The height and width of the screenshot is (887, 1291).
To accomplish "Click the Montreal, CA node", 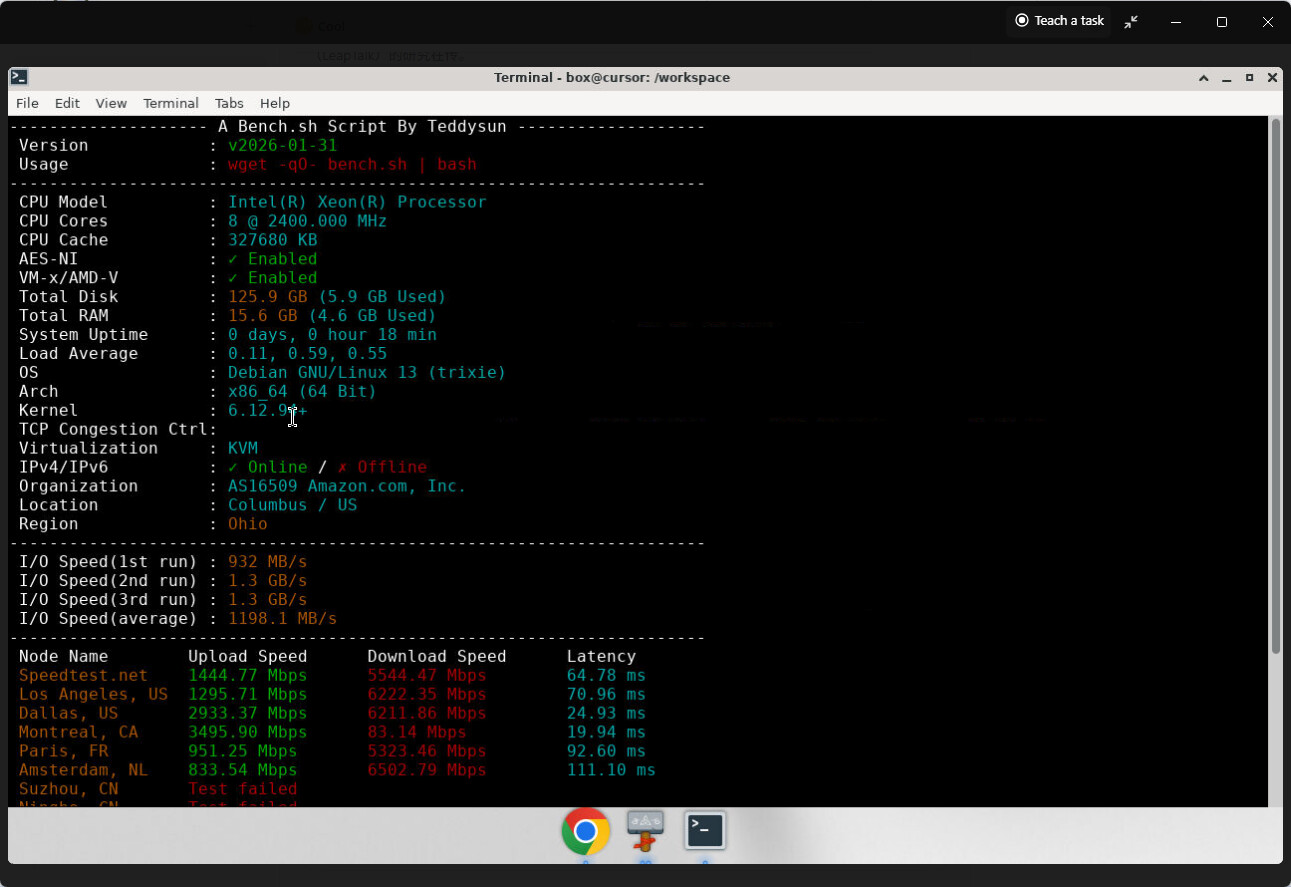I will [x=78, y=733].
